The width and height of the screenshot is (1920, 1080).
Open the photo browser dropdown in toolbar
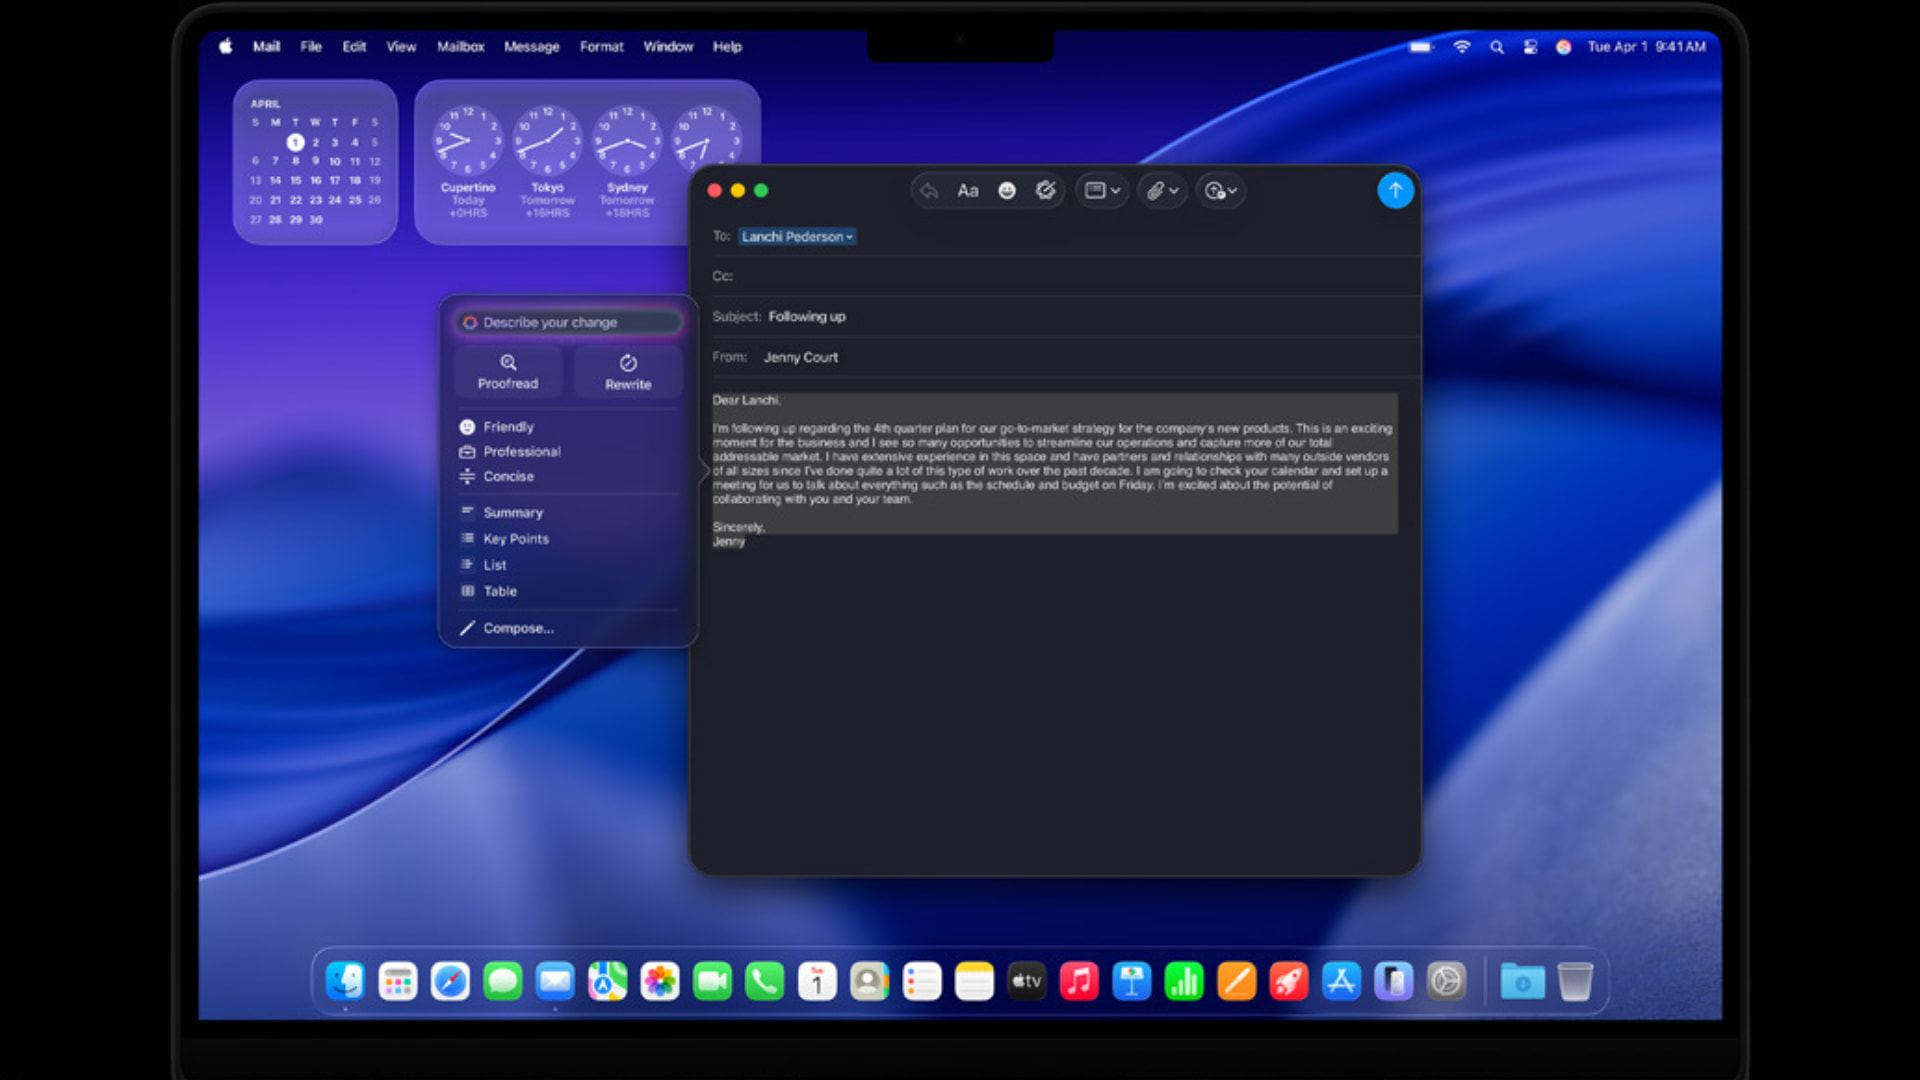pyautogui.click(x=1101, y=190)
